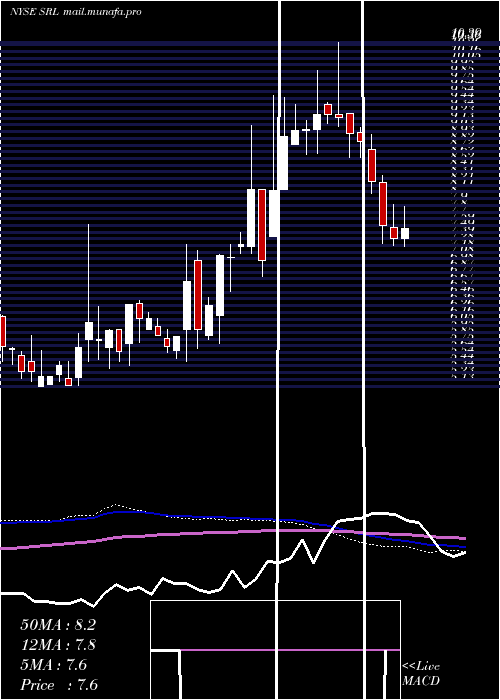
Task: Click the '12MA : 7.8' value
Action: pos(59,645)
